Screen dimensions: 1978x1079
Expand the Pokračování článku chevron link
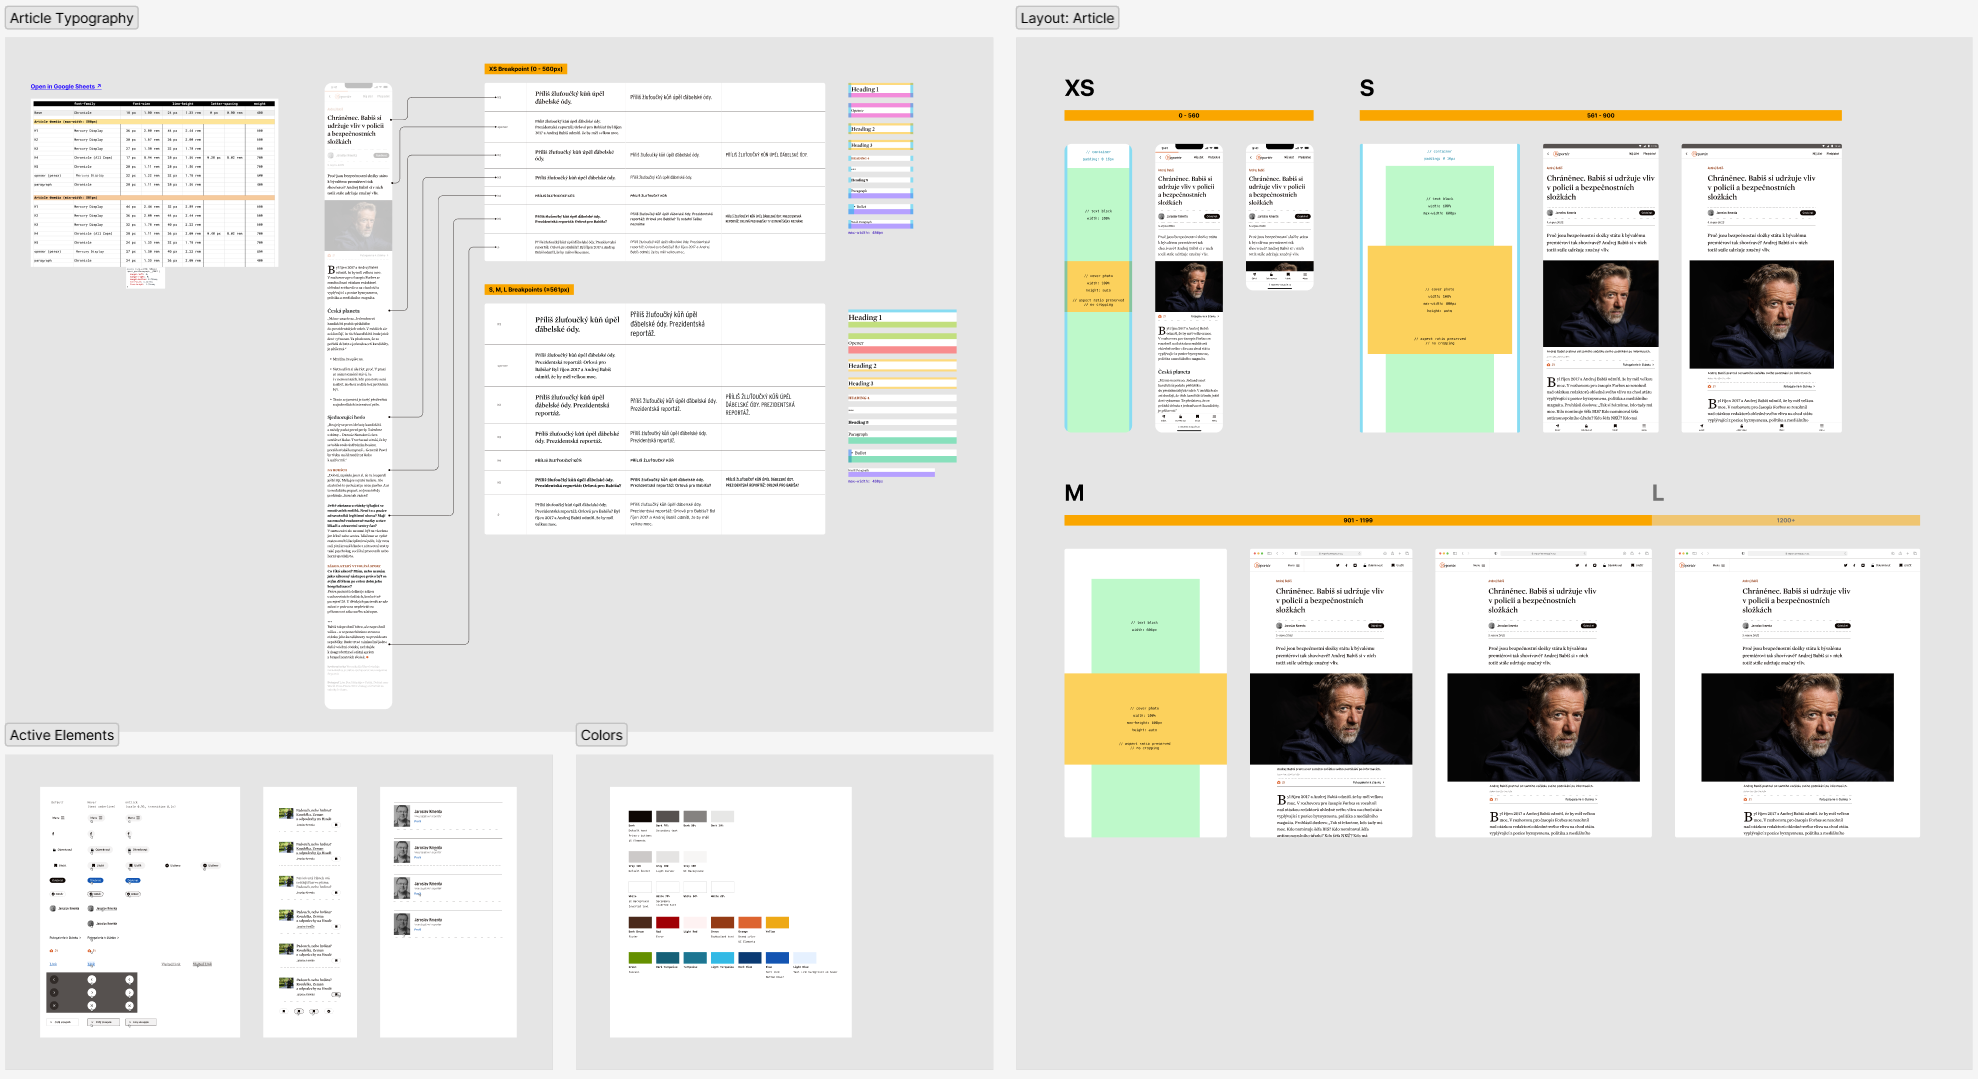(x=65, y=938)
